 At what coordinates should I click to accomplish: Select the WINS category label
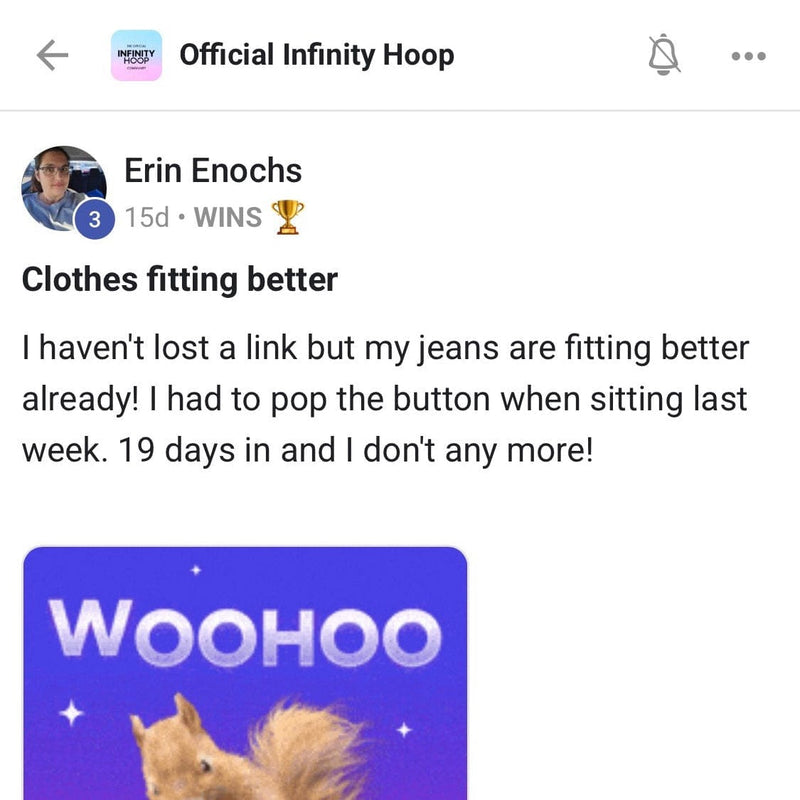[229, 218]
